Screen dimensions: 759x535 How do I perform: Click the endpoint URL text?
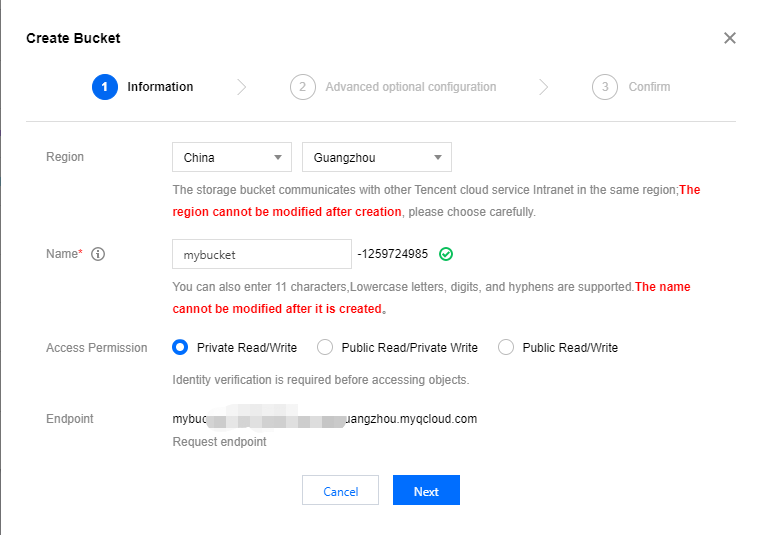tap(325, 419)
